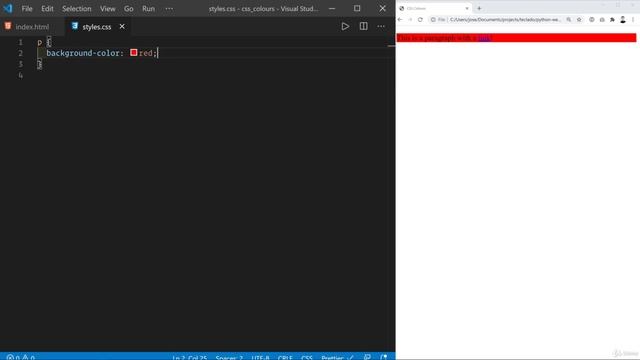The height and width of the screenshot is (360, 640).
Task: Bookmark this page with the star icon
Action: click(x=579, y=20)
